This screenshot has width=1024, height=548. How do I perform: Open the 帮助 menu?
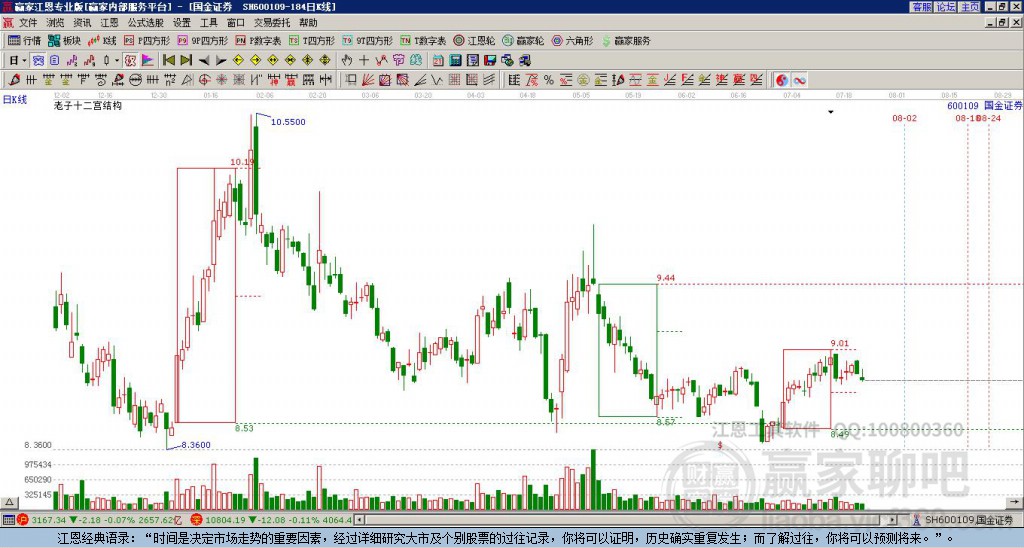click(308, 23)
